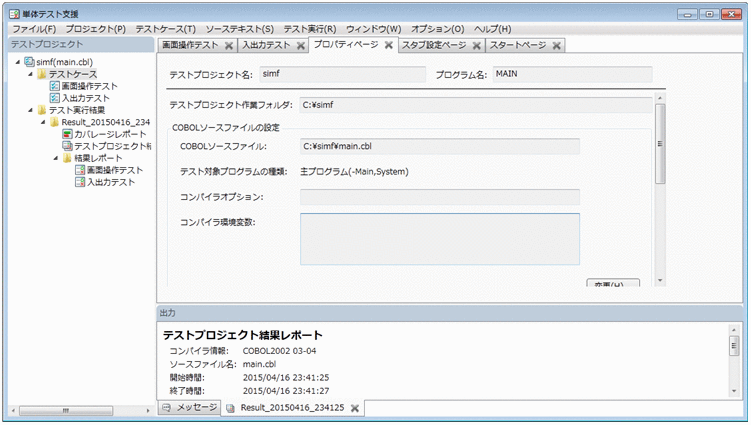Click the properties page scroll down arrow
The height and width of the screenshot is (425, 751).
(660, 280)
